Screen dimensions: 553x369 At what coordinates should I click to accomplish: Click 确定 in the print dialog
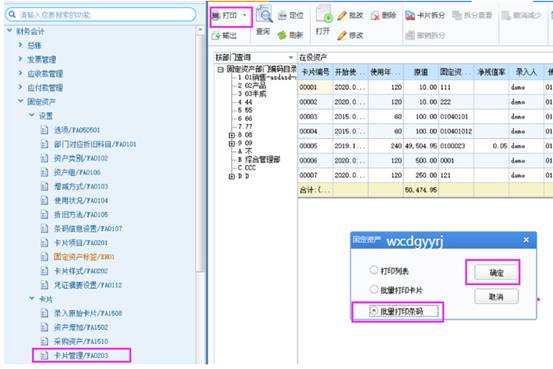[x=496, y=273]
